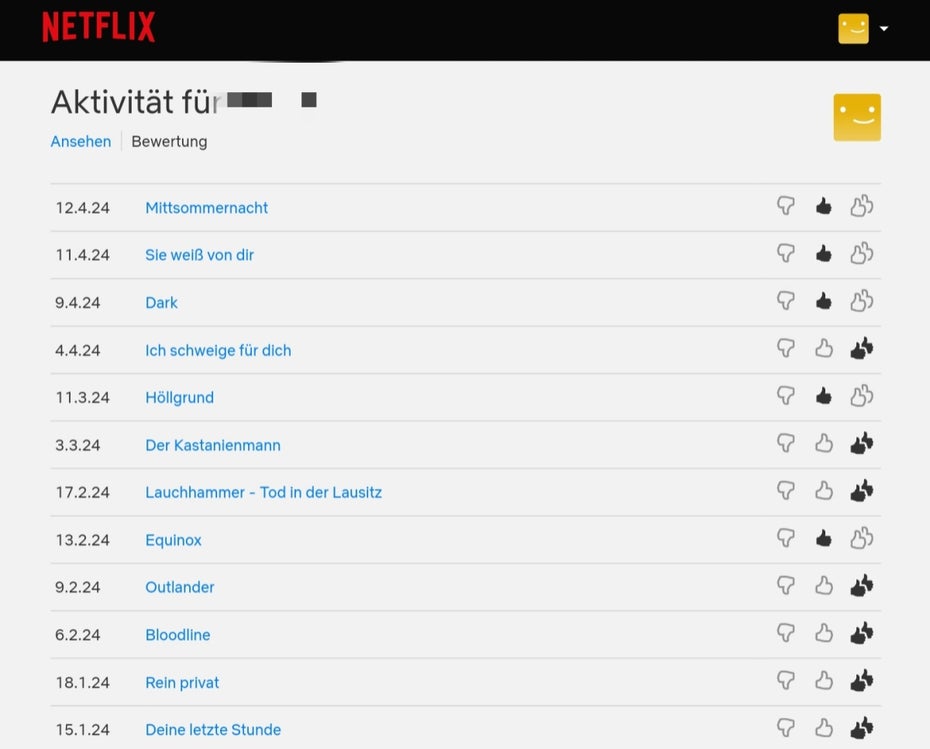The height and width of the screenshot is (749, 930).
Task: Rate Dark double thumbs up
Action: tap(862, 301)
